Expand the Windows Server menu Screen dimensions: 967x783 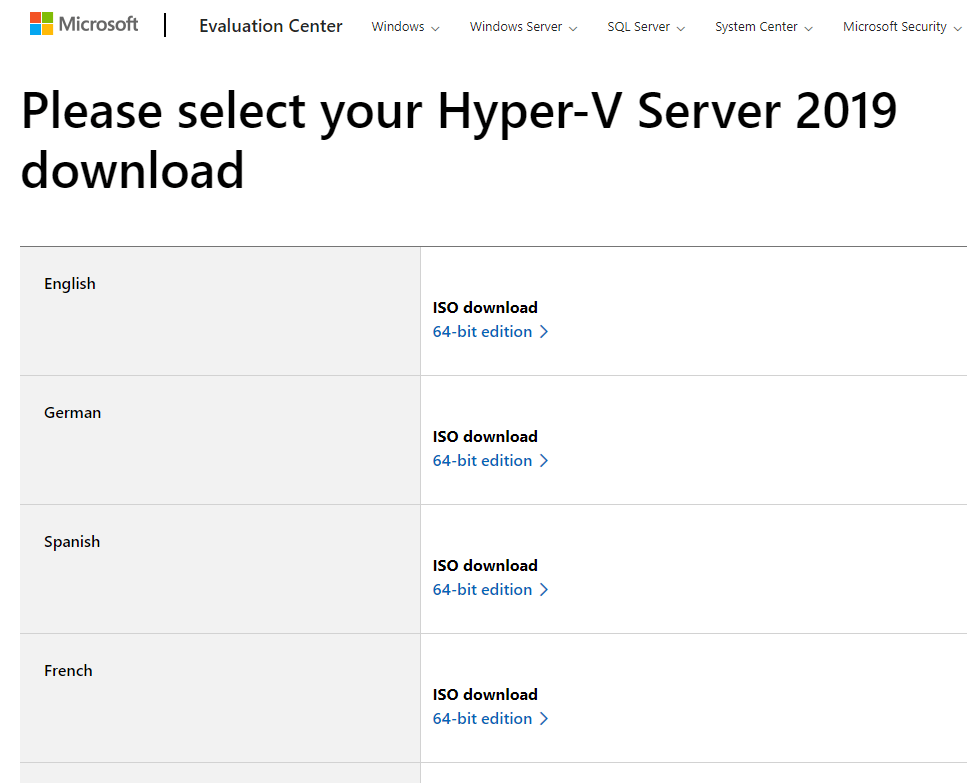pos(523,27)
